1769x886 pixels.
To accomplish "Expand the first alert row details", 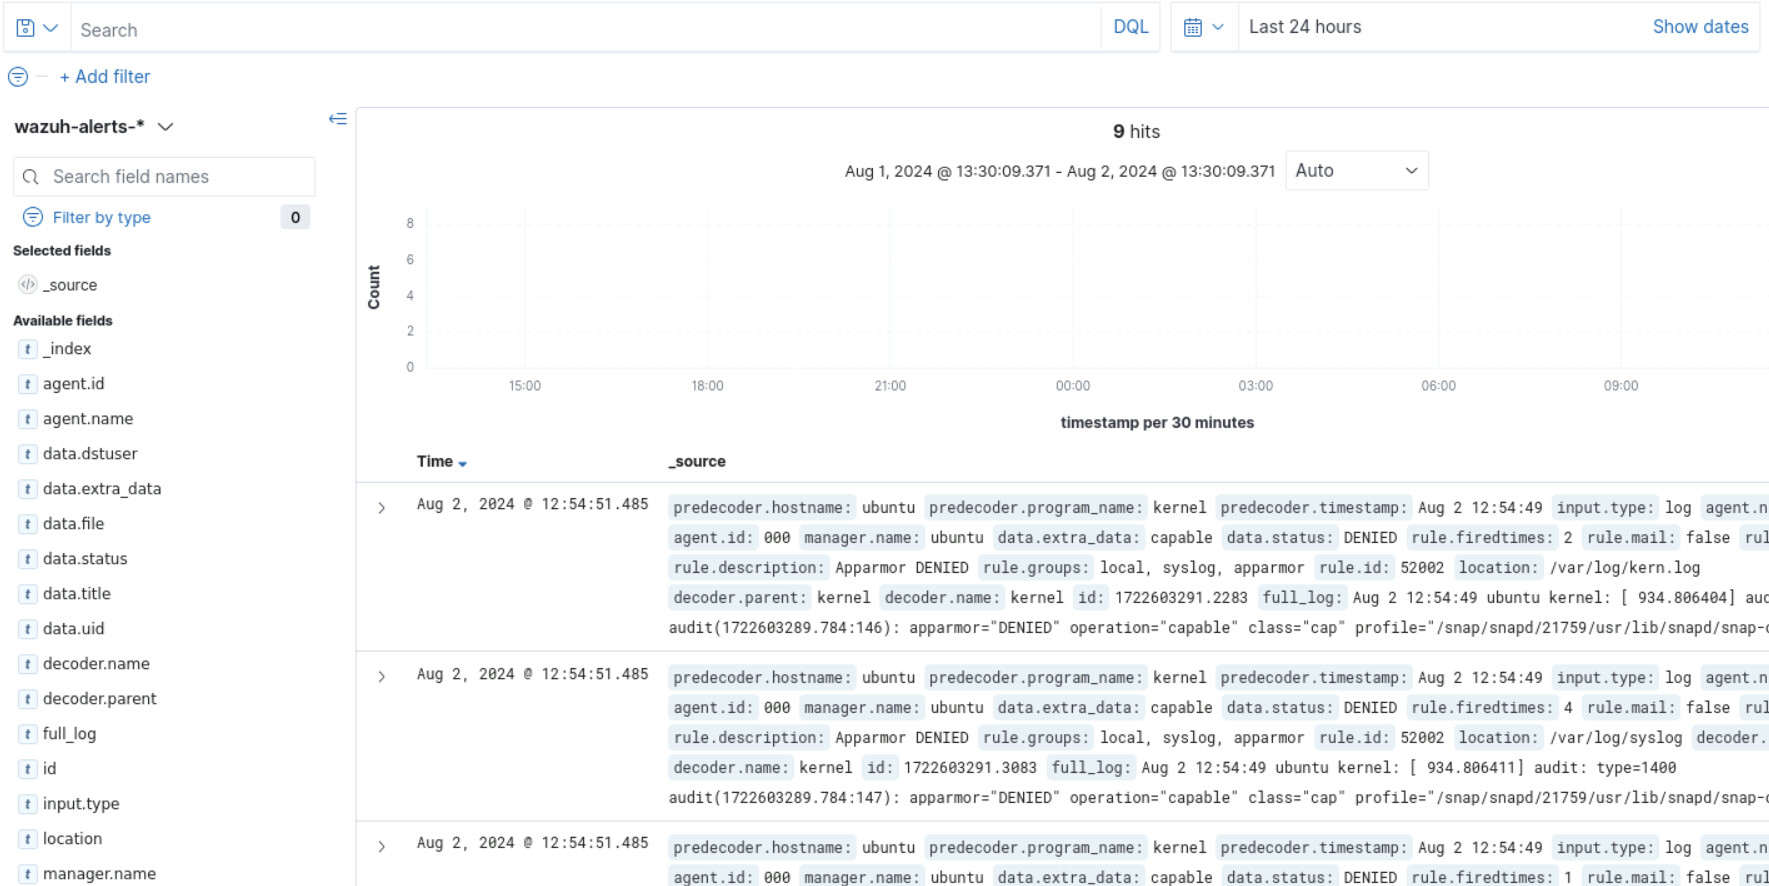I will click(382, 508).
